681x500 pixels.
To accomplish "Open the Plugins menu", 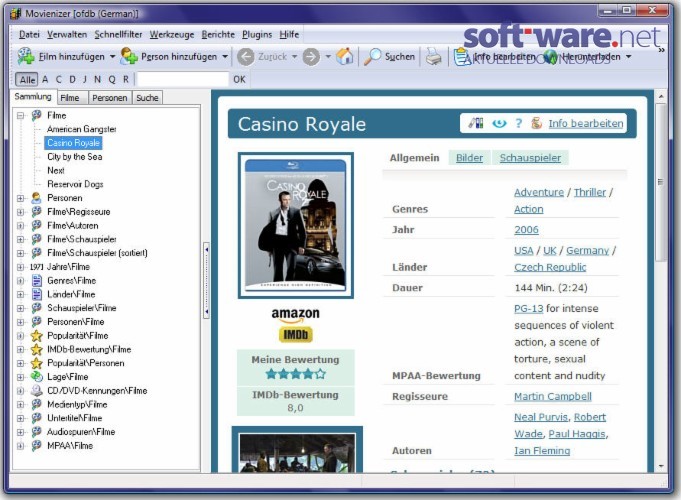I will point(257,34).
